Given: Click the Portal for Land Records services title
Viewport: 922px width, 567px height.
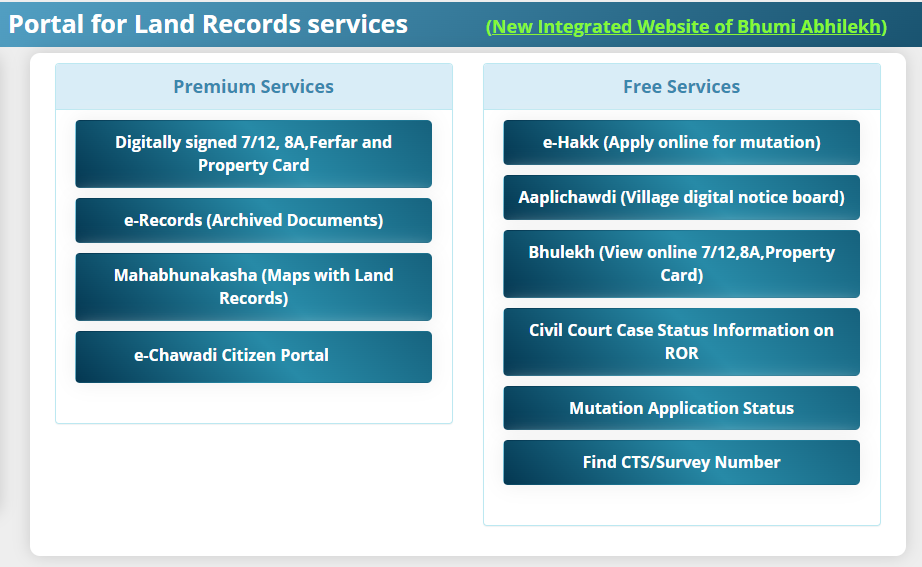Looking at the screenshot, I should coord(208,24).
